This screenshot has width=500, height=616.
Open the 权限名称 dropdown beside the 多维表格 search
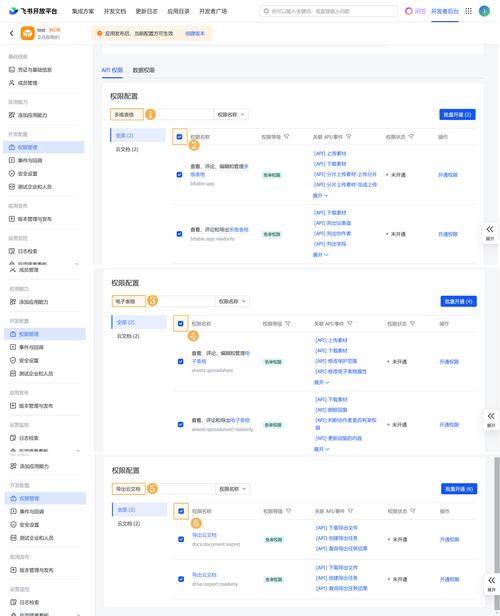tap(231, 114)
